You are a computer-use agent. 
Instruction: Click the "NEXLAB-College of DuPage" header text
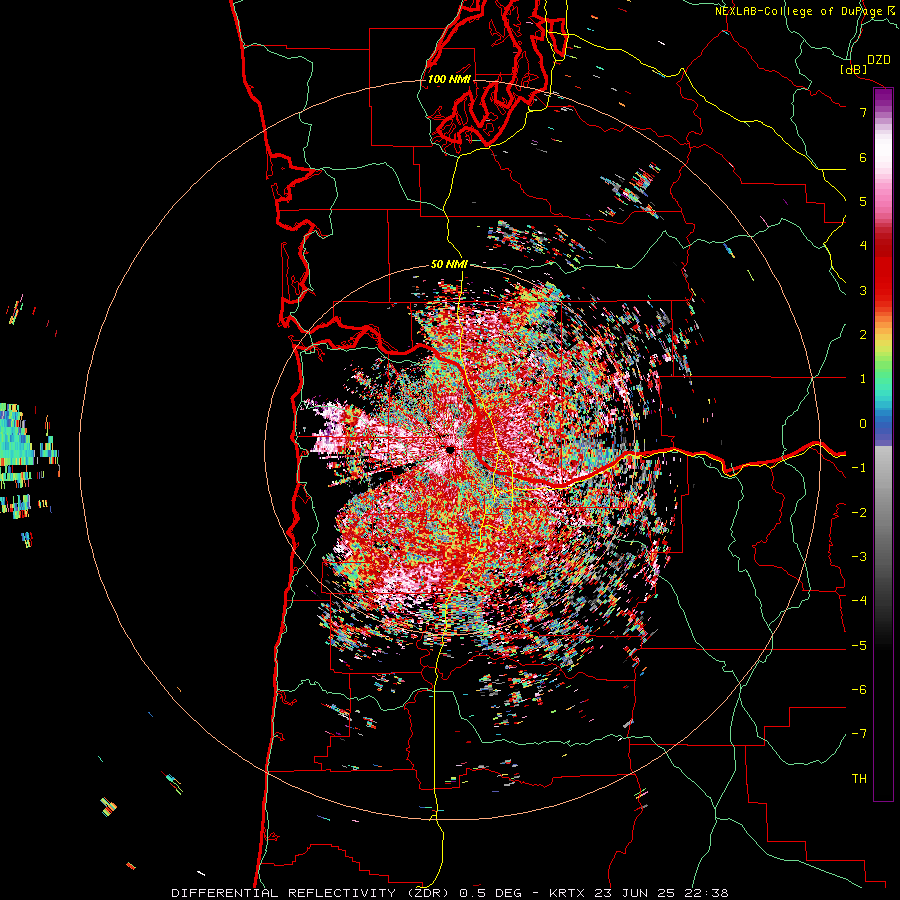click(800, 11)
